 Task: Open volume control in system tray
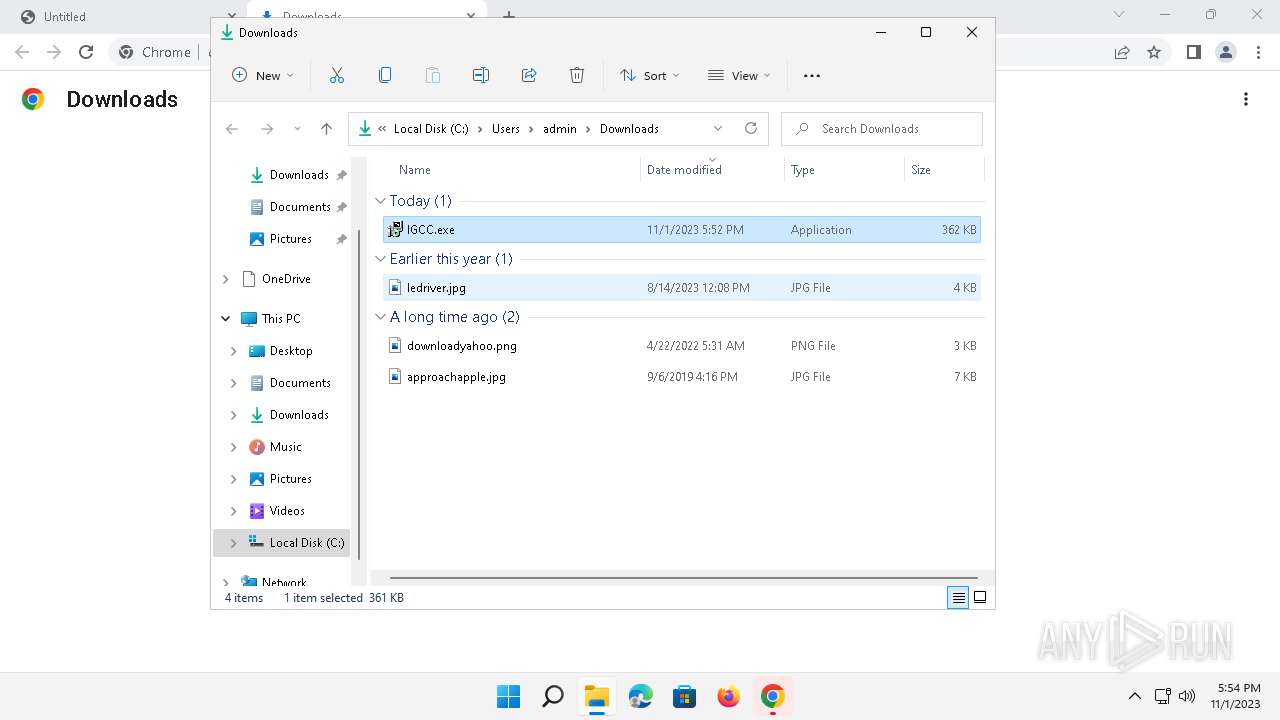pyautogui.click(x=1187, y=696)
